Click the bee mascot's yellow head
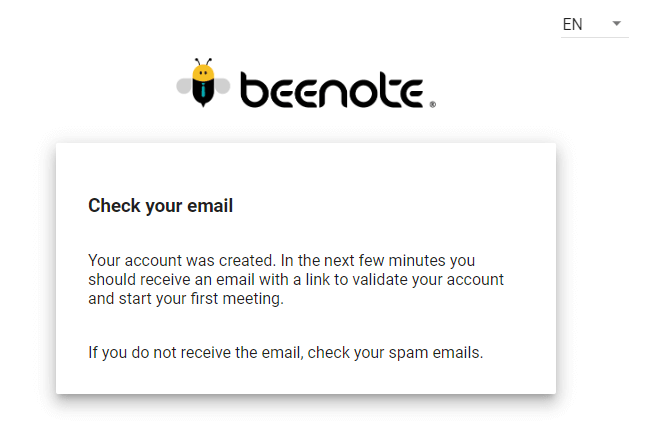Viewport: 662px width, 439px height. tap(203, 73)
